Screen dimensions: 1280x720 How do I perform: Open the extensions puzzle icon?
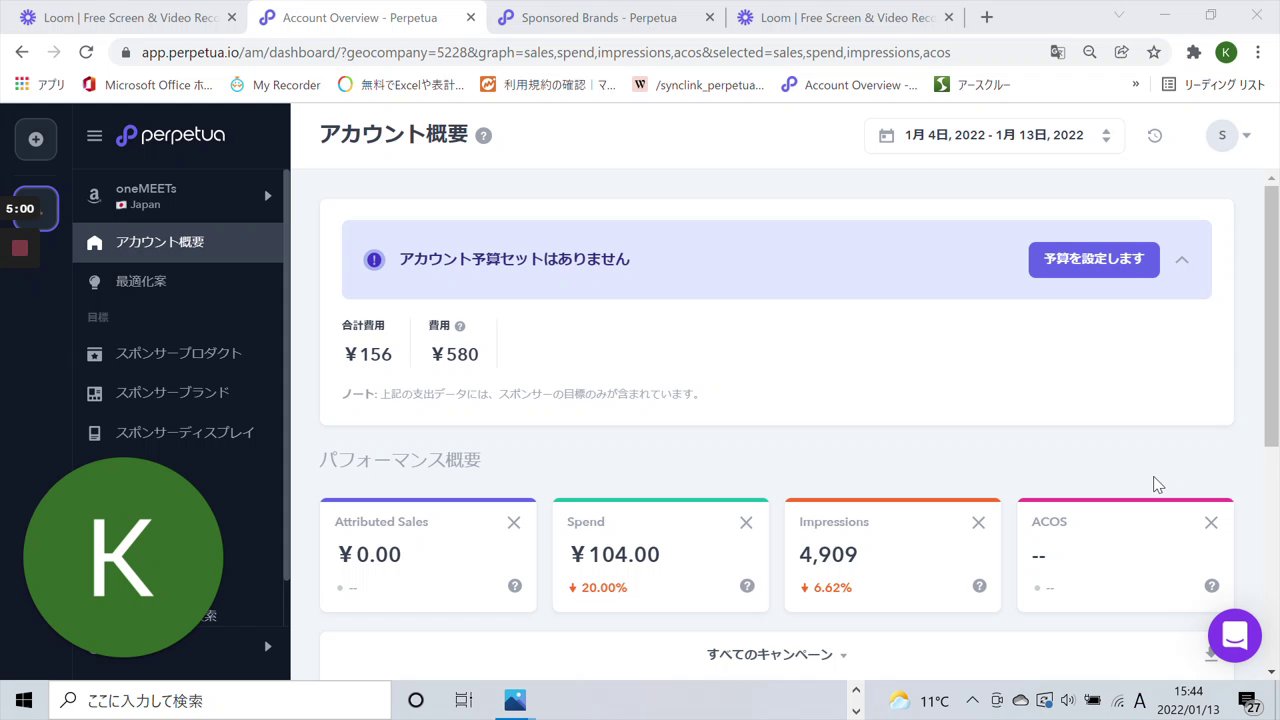[1193, 52]
